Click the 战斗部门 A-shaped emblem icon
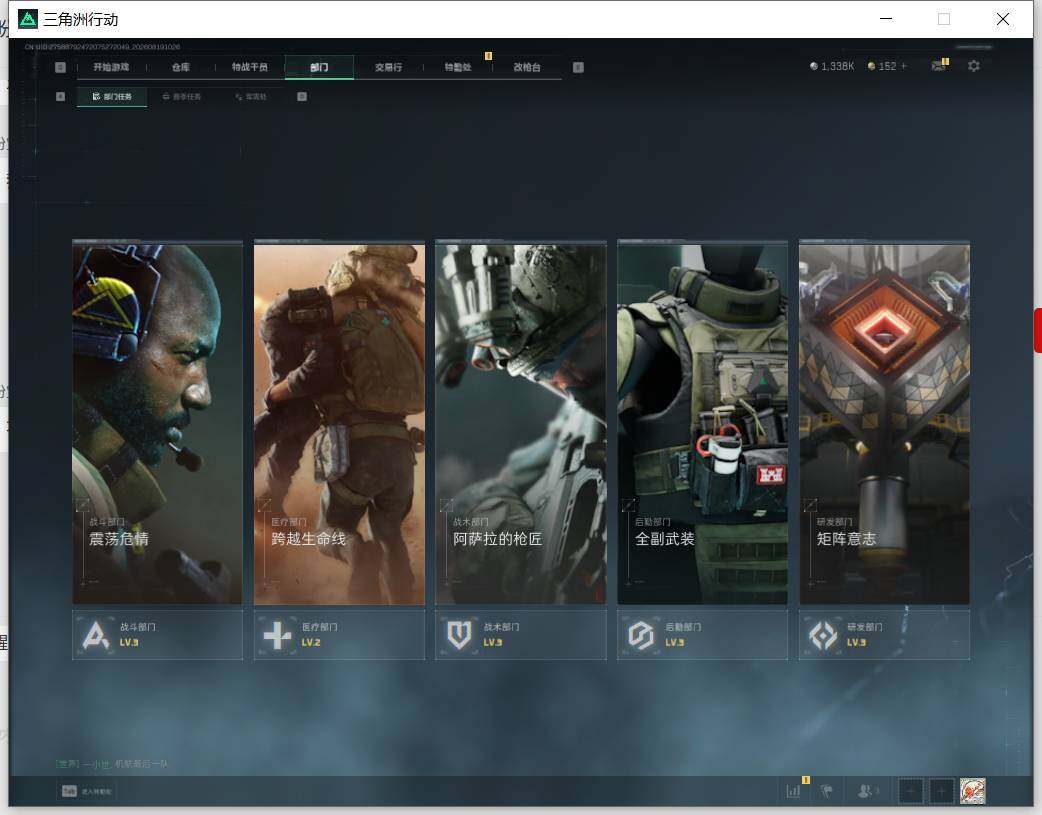Image resolution: width=1042 pixels, height=815 pixels. click(96, 636)
